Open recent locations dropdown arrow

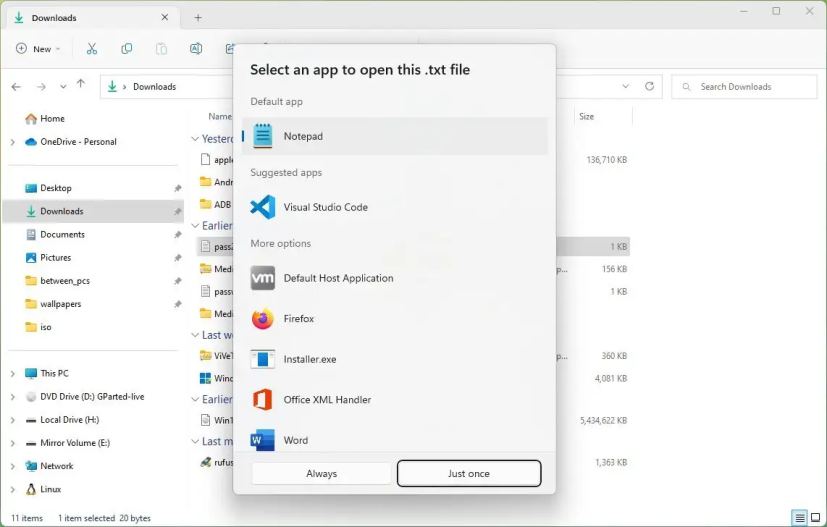pyautogui.click(x=63, y=87)
